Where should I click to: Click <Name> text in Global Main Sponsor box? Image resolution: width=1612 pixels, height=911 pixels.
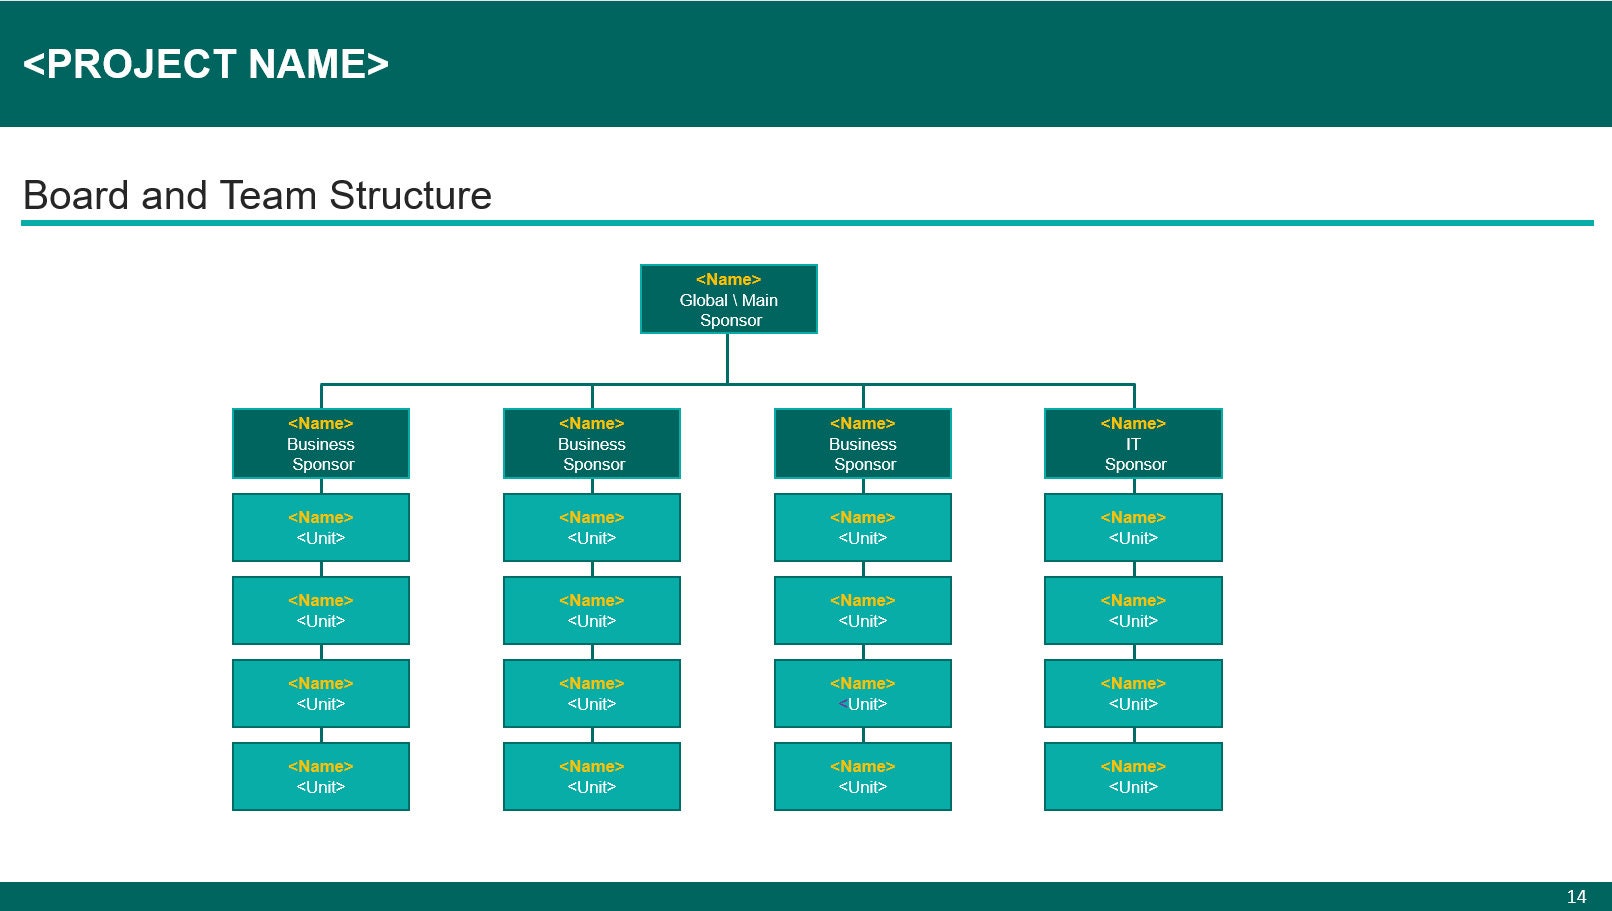pos(729,279)
